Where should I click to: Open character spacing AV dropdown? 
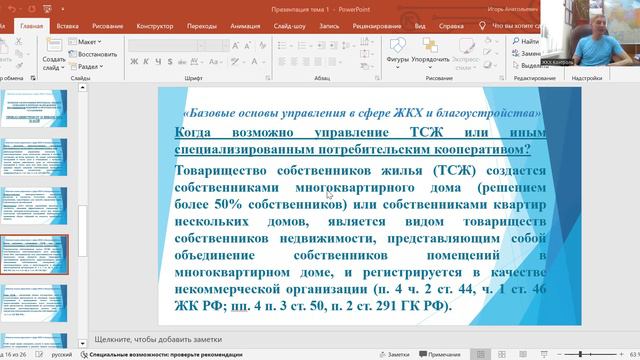click(197, 62)
